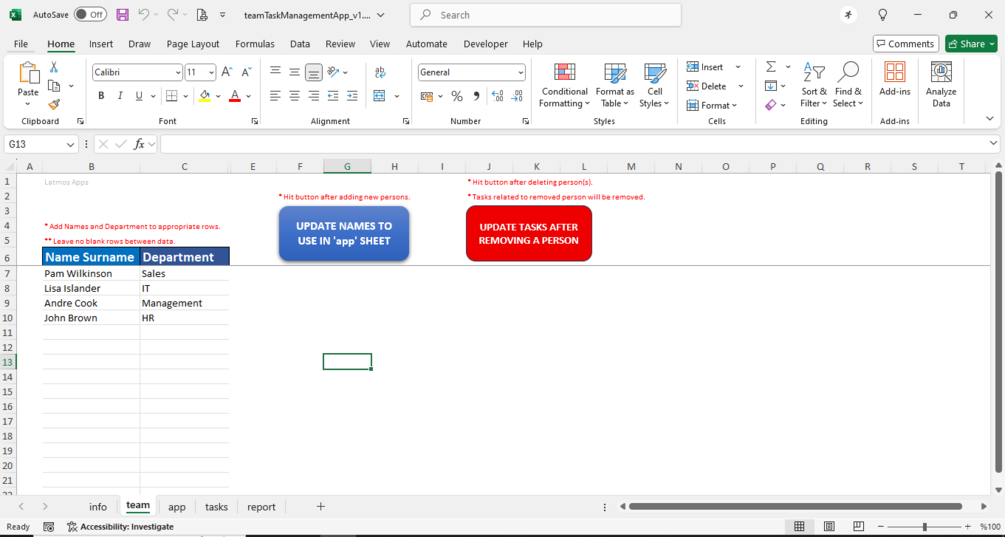Click the Comma Style icon
This screenshot has width=1005, height=537.
[x=476, y=96]
